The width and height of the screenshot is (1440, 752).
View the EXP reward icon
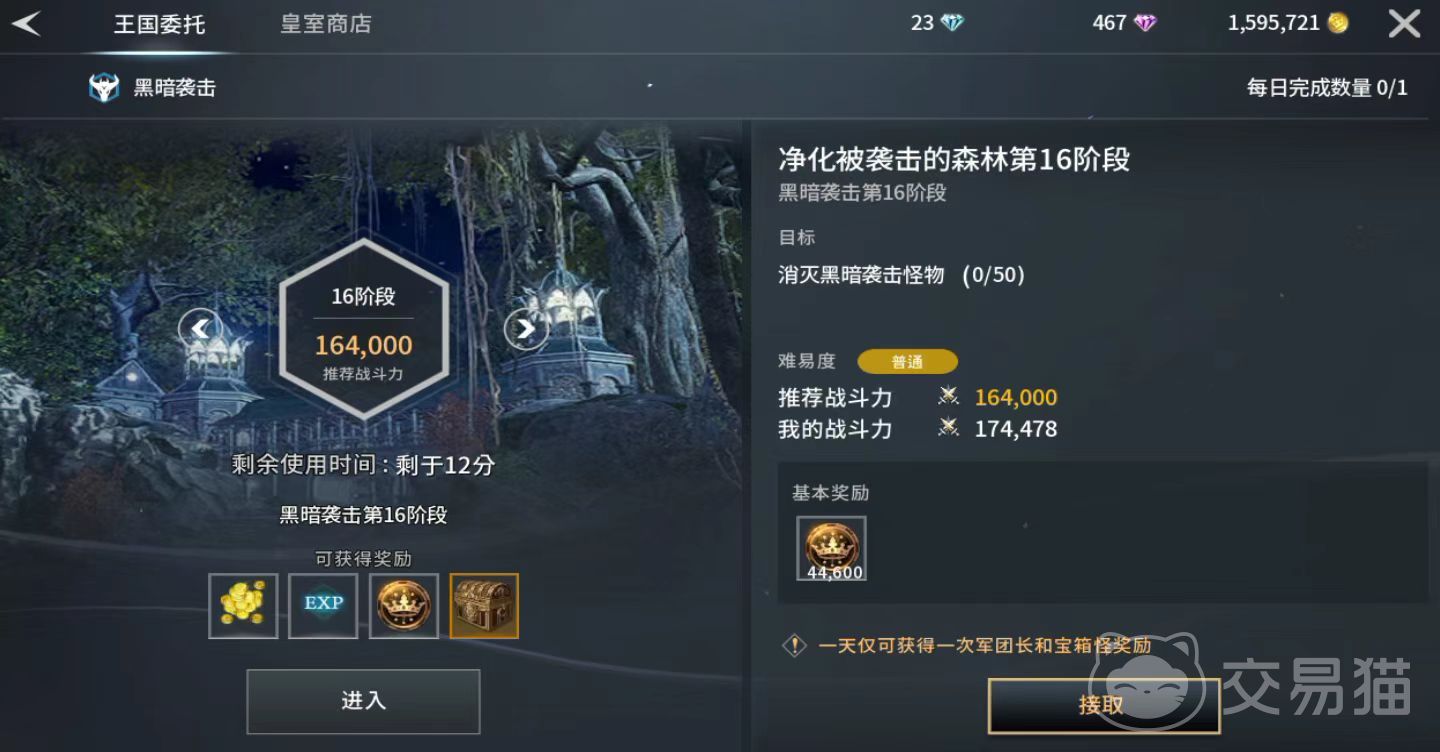[323, 606]
